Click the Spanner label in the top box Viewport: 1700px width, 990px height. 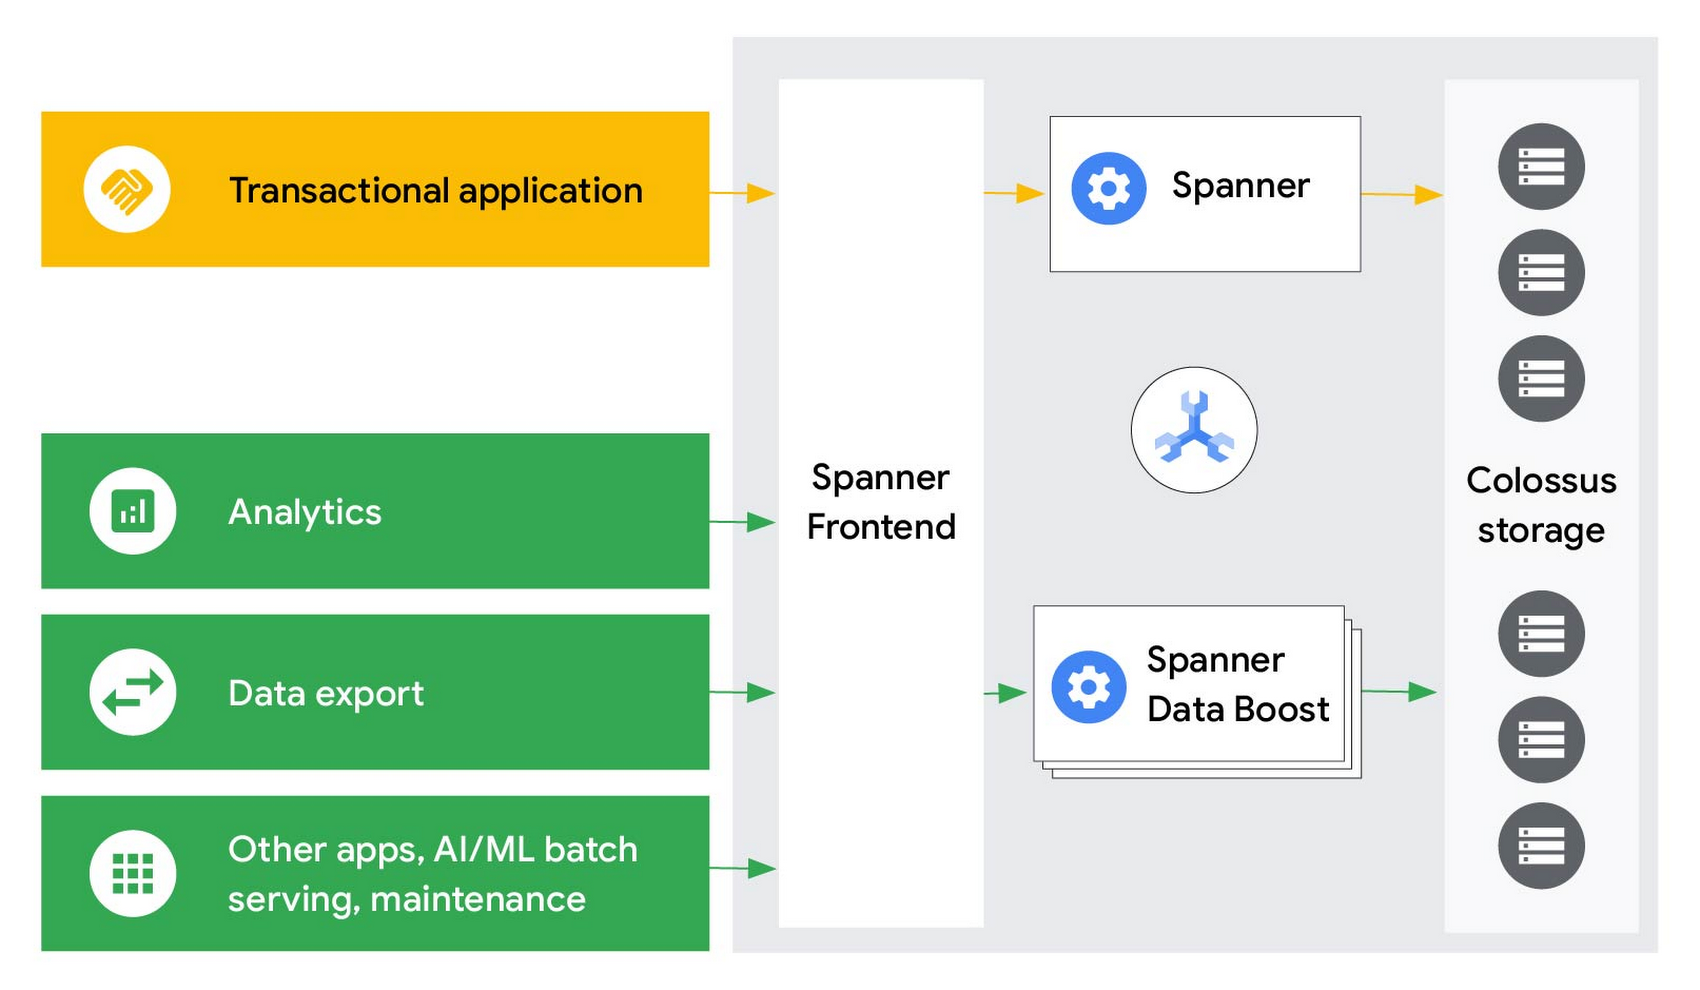(1241, 186)
